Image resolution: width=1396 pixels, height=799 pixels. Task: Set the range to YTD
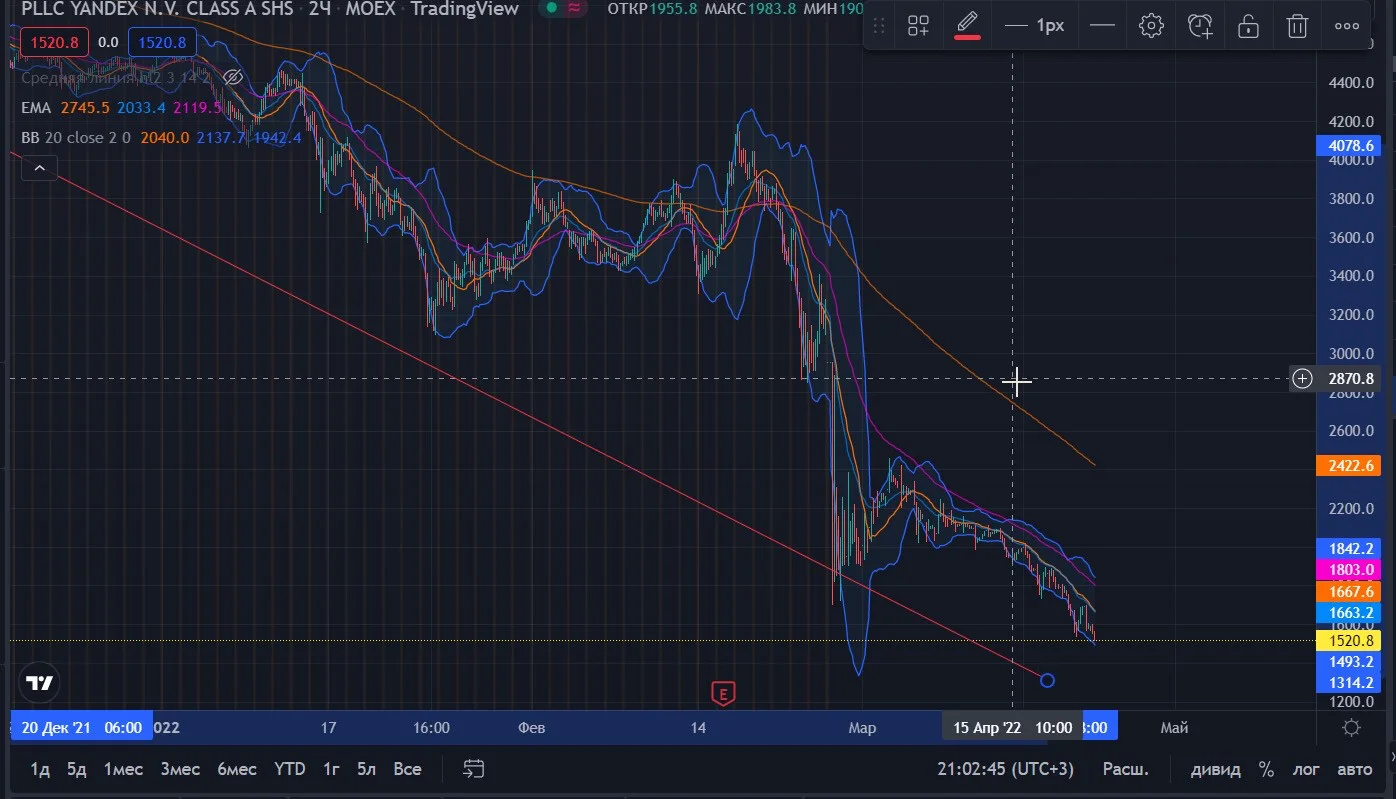(x=290, y=769)
